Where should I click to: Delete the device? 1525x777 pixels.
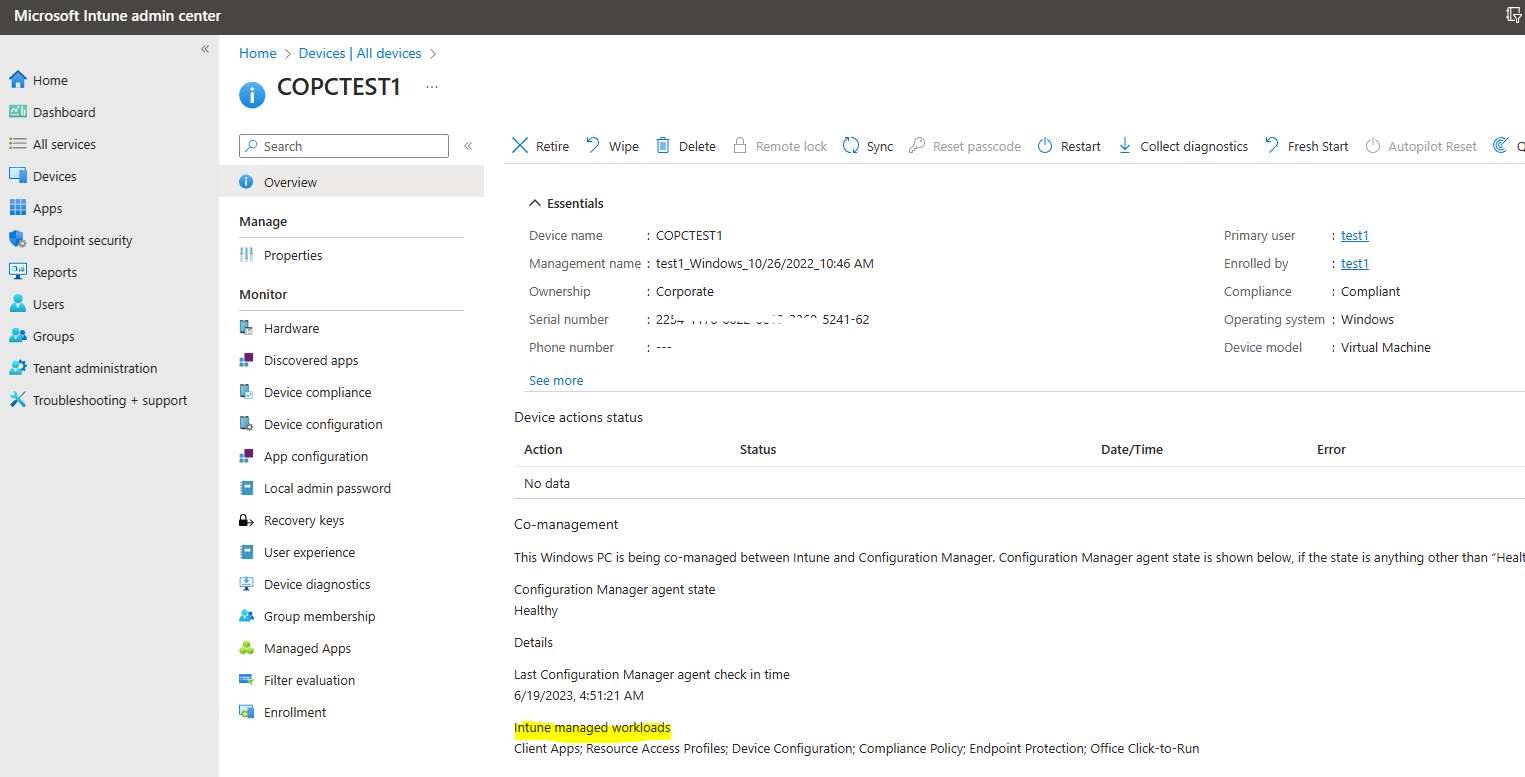tap(686, 145)
